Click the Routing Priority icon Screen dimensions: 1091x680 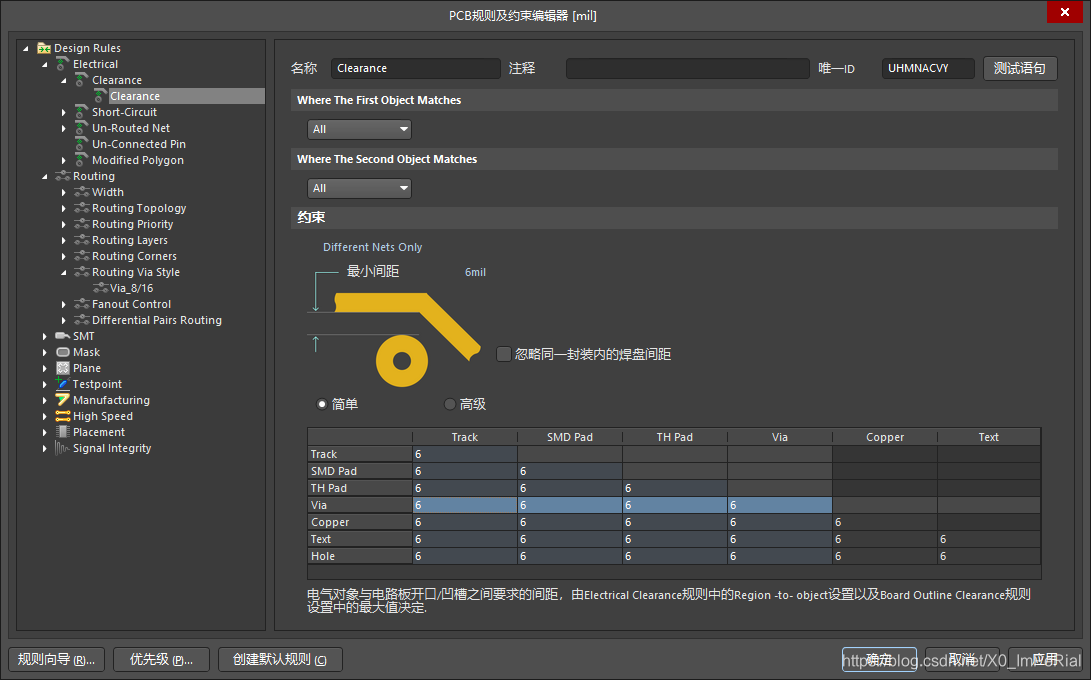81,224
